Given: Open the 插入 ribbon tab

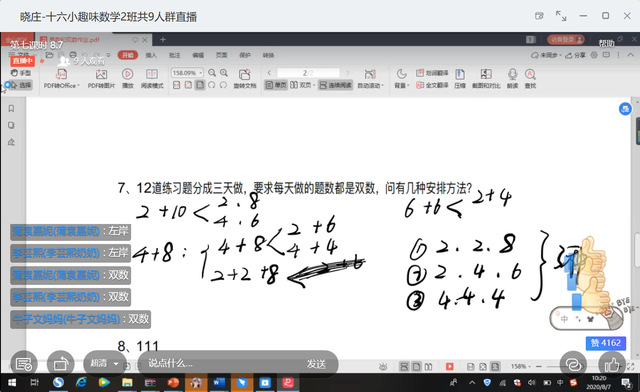Looking at the screenshot, I should coord(151,55).
